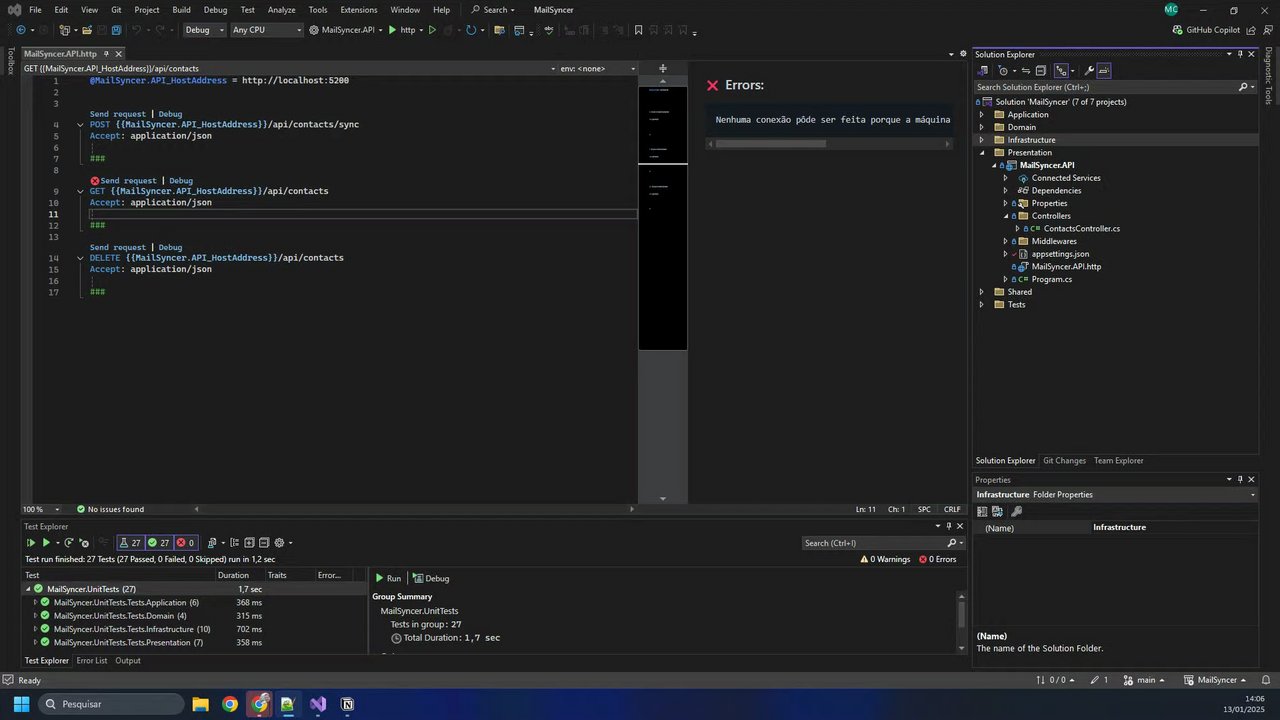Click the main branch button in status bar
The height and width of the screenshot is (720, 1280).
pyautogui.click(x=1145, y=680)
